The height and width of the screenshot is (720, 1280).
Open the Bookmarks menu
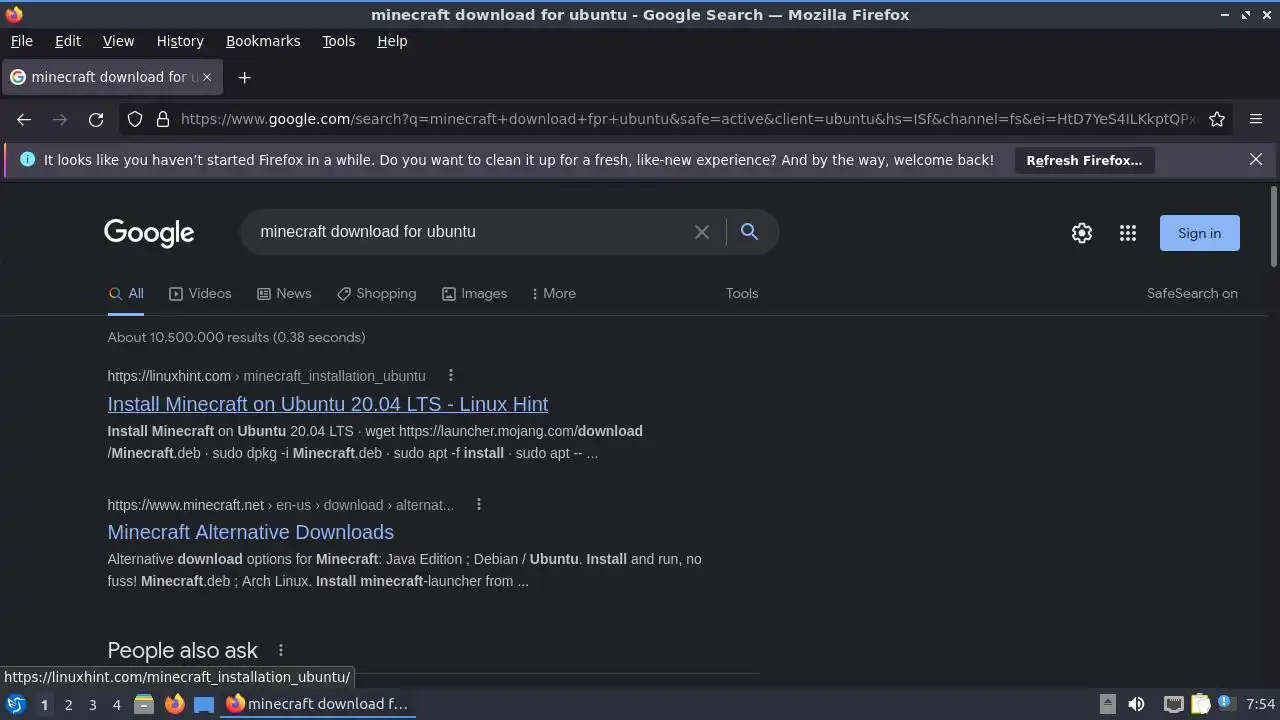pos(263,41)
